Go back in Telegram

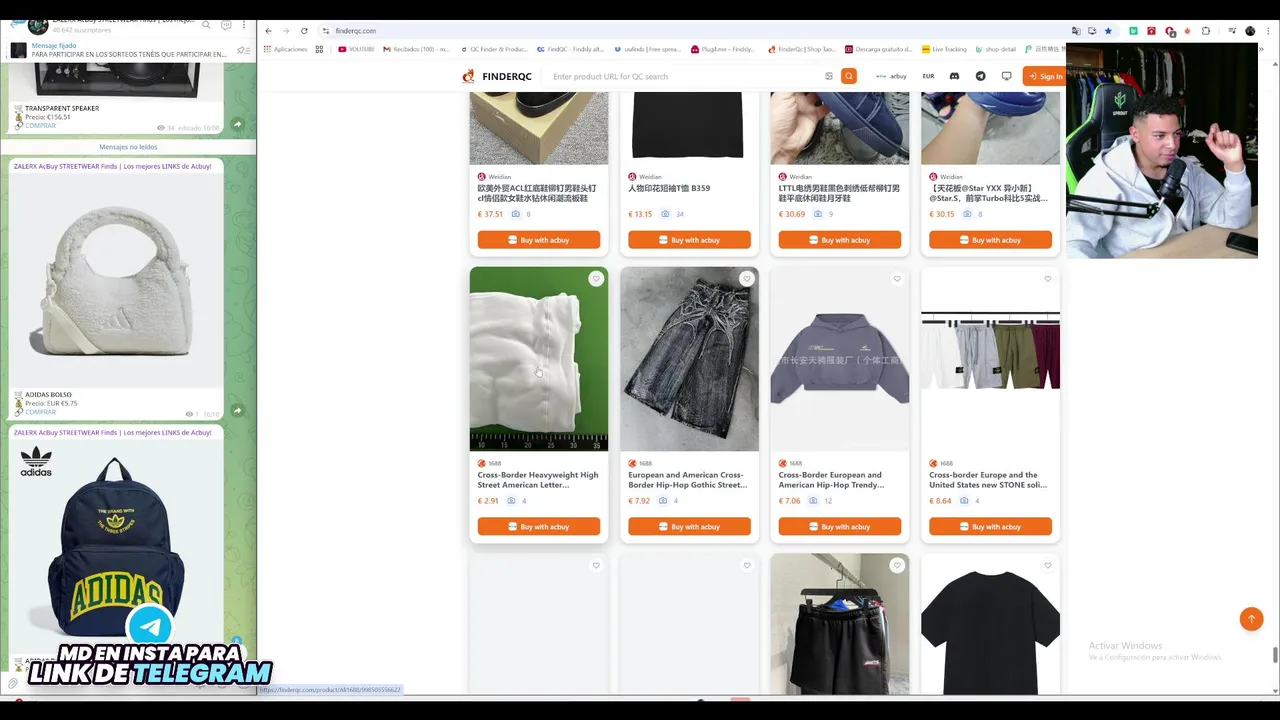coord(12,25)
